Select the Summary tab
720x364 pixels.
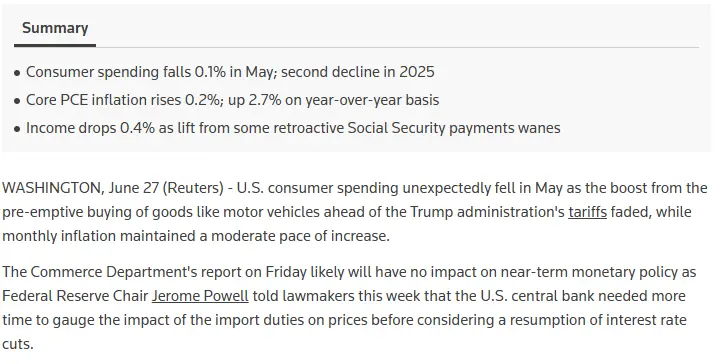pos(55,28)
